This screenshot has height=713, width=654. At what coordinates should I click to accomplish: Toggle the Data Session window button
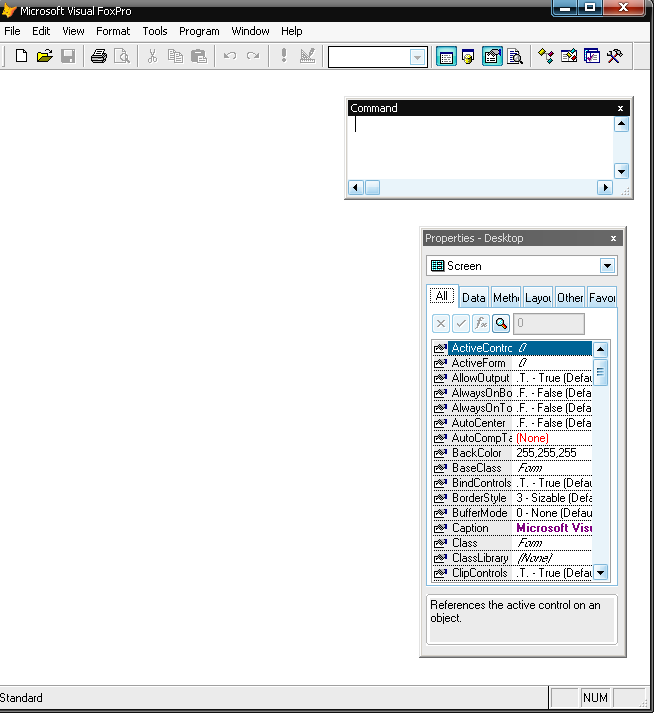pyautogui.click(x=468, y=56)
